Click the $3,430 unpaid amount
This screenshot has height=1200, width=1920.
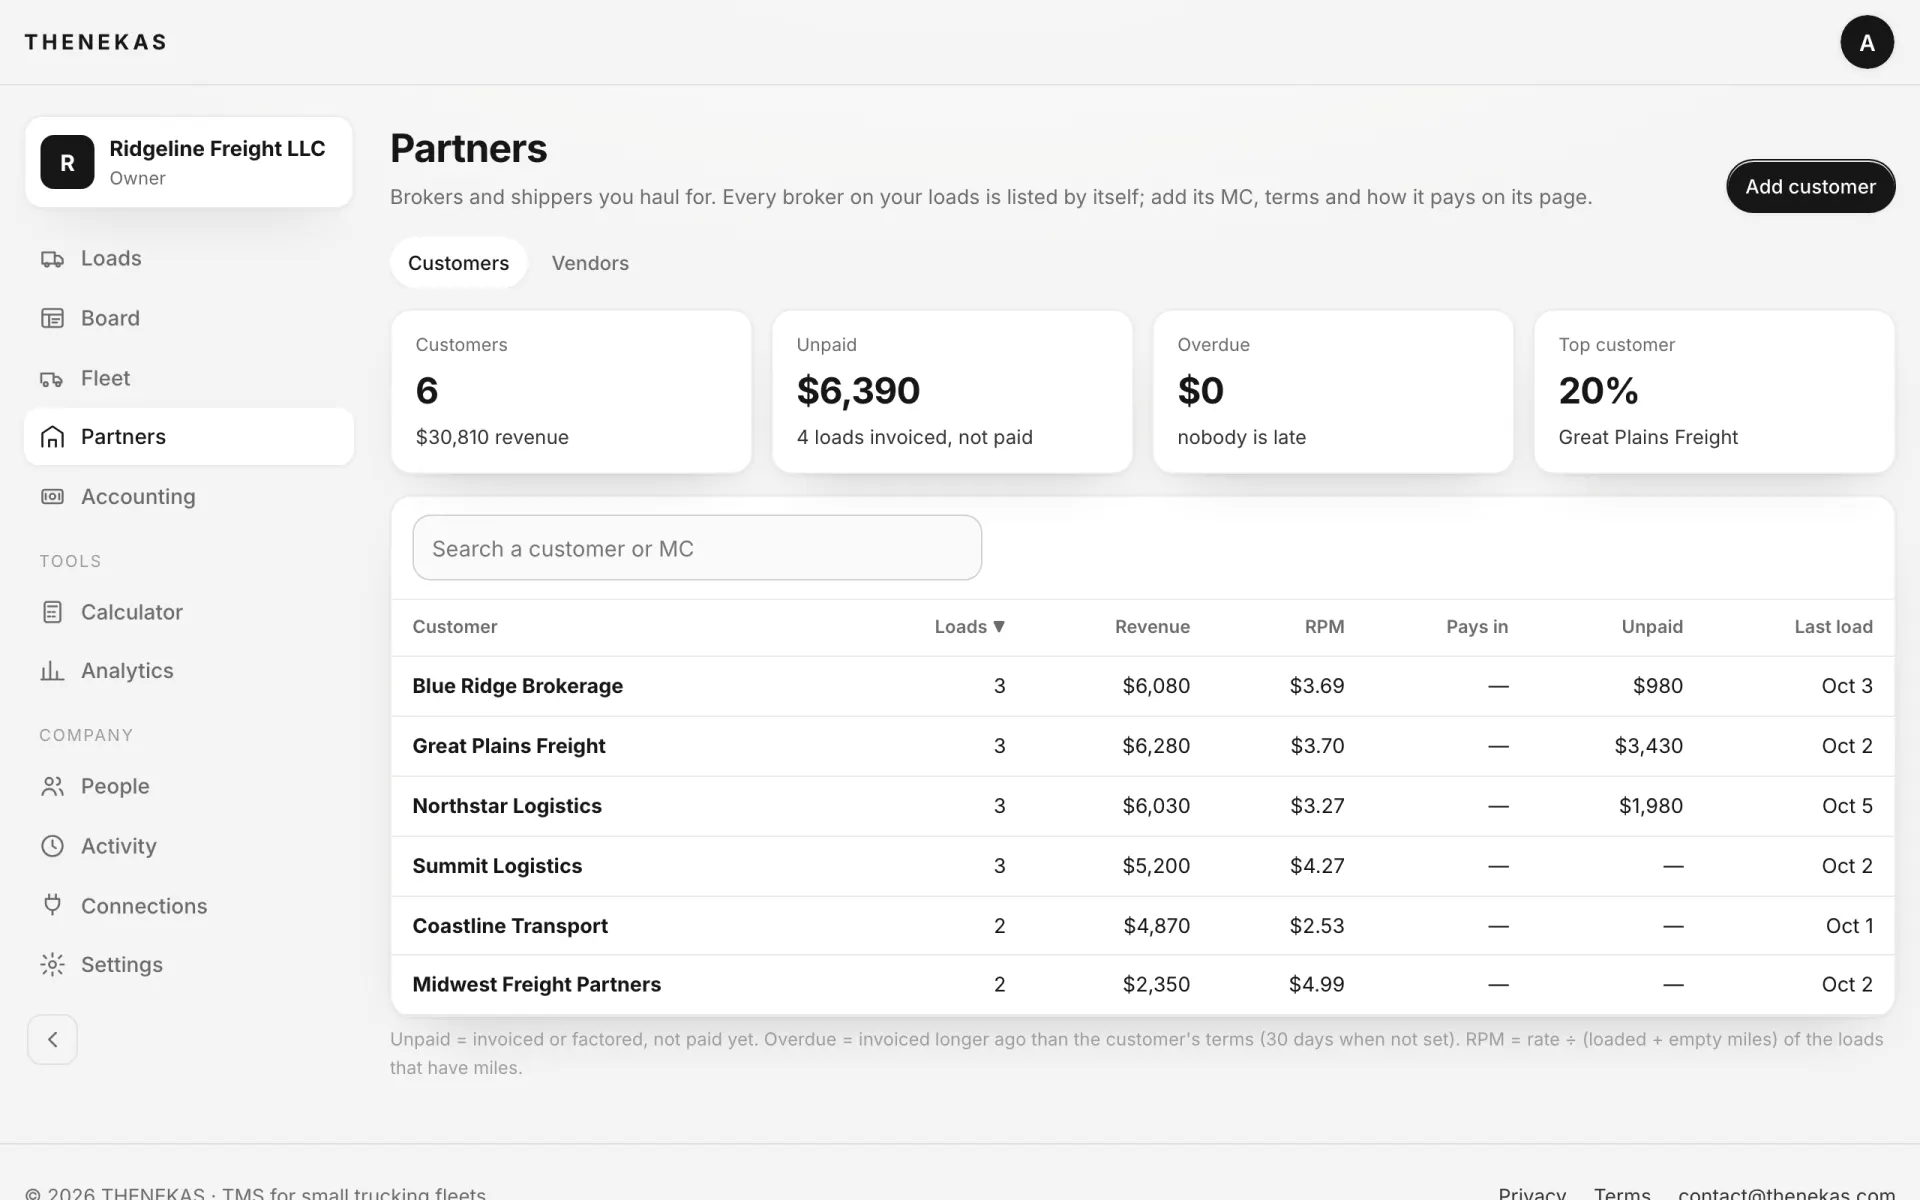click(x=1648, y=746)
